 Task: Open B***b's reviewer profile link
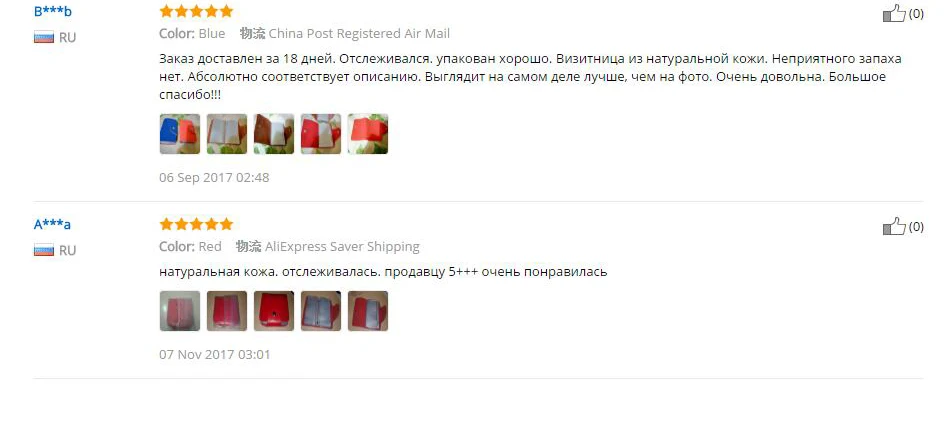click(53, 11)
